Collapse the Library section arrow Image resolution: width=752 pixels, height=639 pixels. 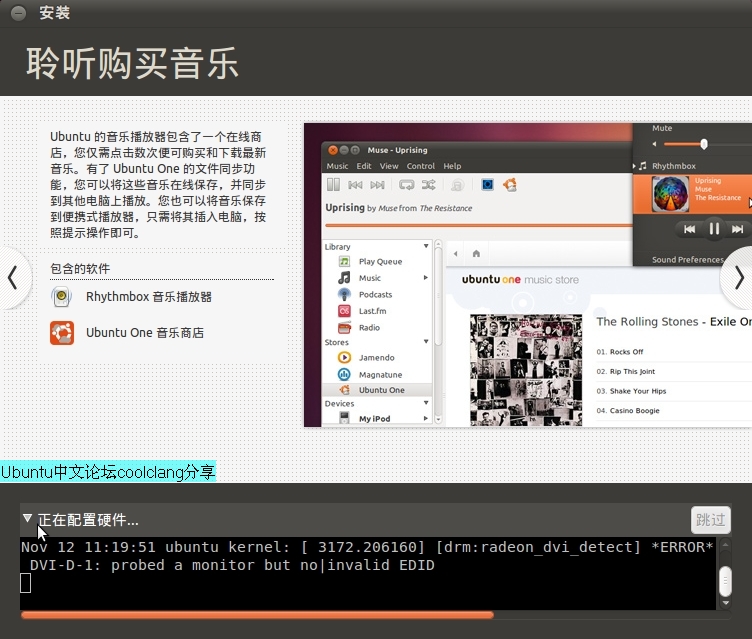pyautogui.click(x=426, y=246)
